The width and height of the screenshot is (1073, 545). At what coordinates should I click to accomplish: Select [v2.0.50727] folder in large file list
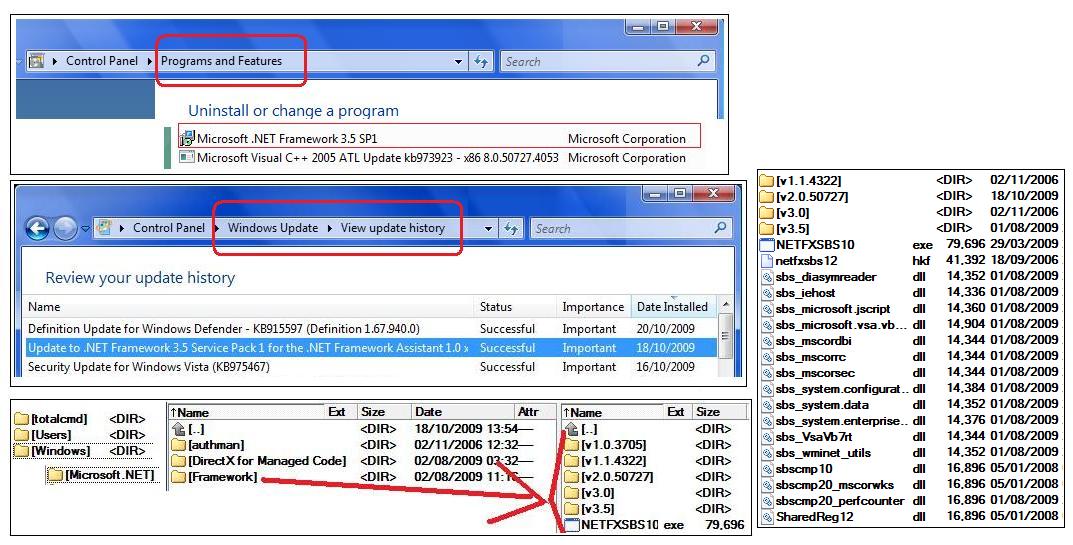coord(910,197)
